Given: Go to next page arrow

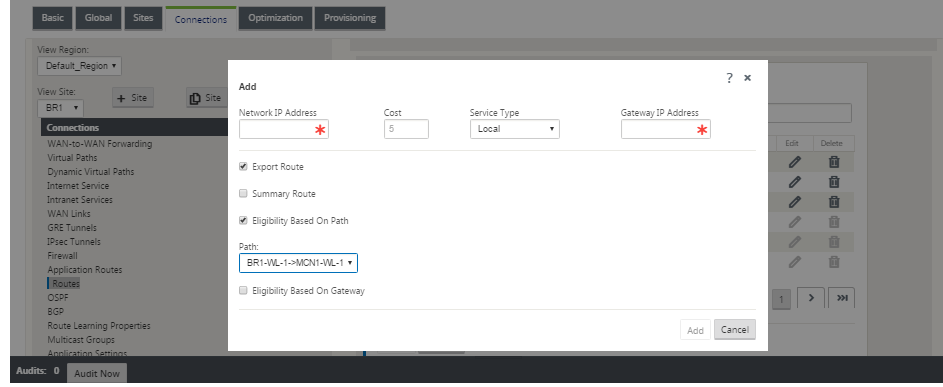Looking at the screenshot, I should pyautogui.click(x=811, y=297).
